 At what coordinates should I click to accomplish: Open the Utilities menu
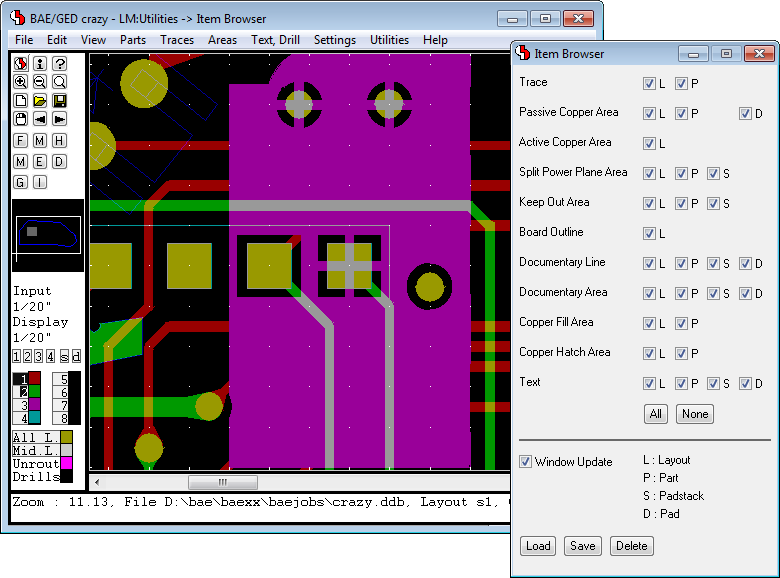(x=389, y=40)
